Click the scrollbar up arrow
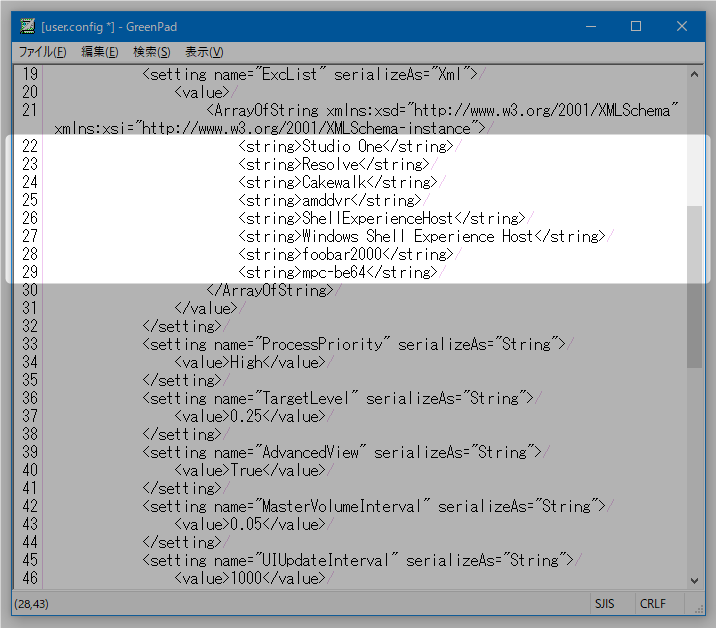 pyautogui.click(x=694, y=74)
